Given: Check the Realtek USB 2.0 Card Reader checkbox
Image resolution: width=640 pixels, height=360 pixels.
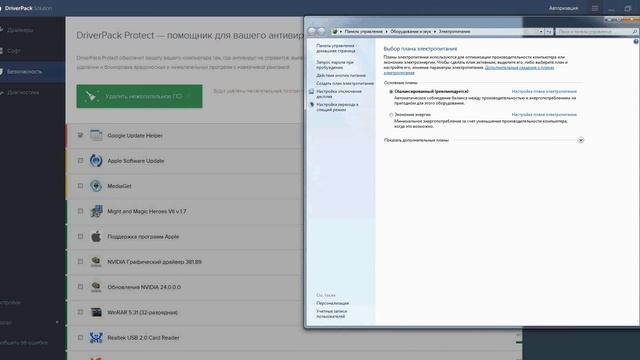Looking at the screenshot, I should [80, 338].
